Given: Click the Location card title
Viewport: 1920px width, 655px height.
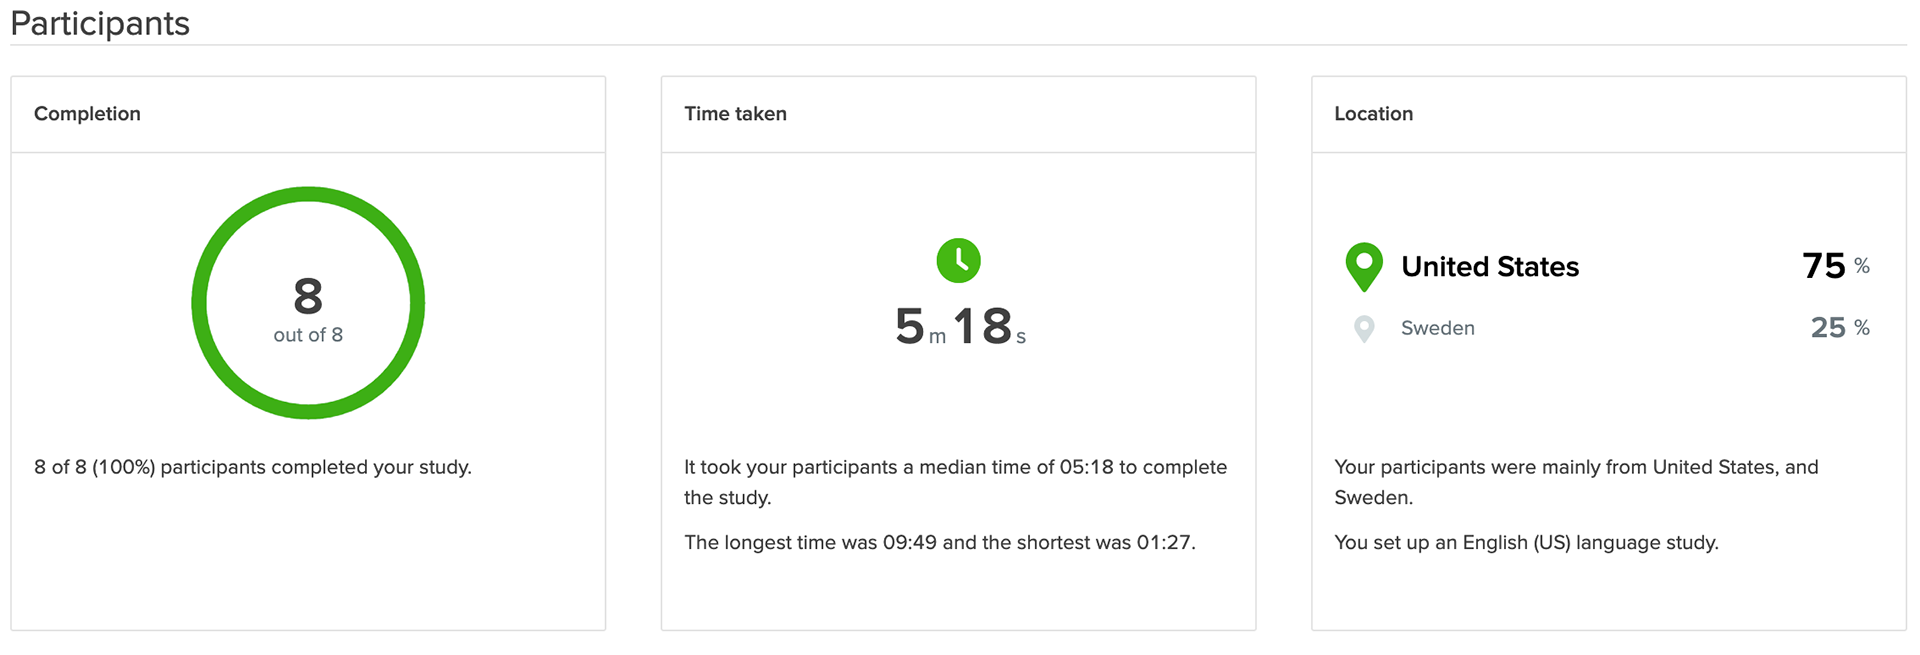Looking at the screenshot, I should (x=1373, y=114).
